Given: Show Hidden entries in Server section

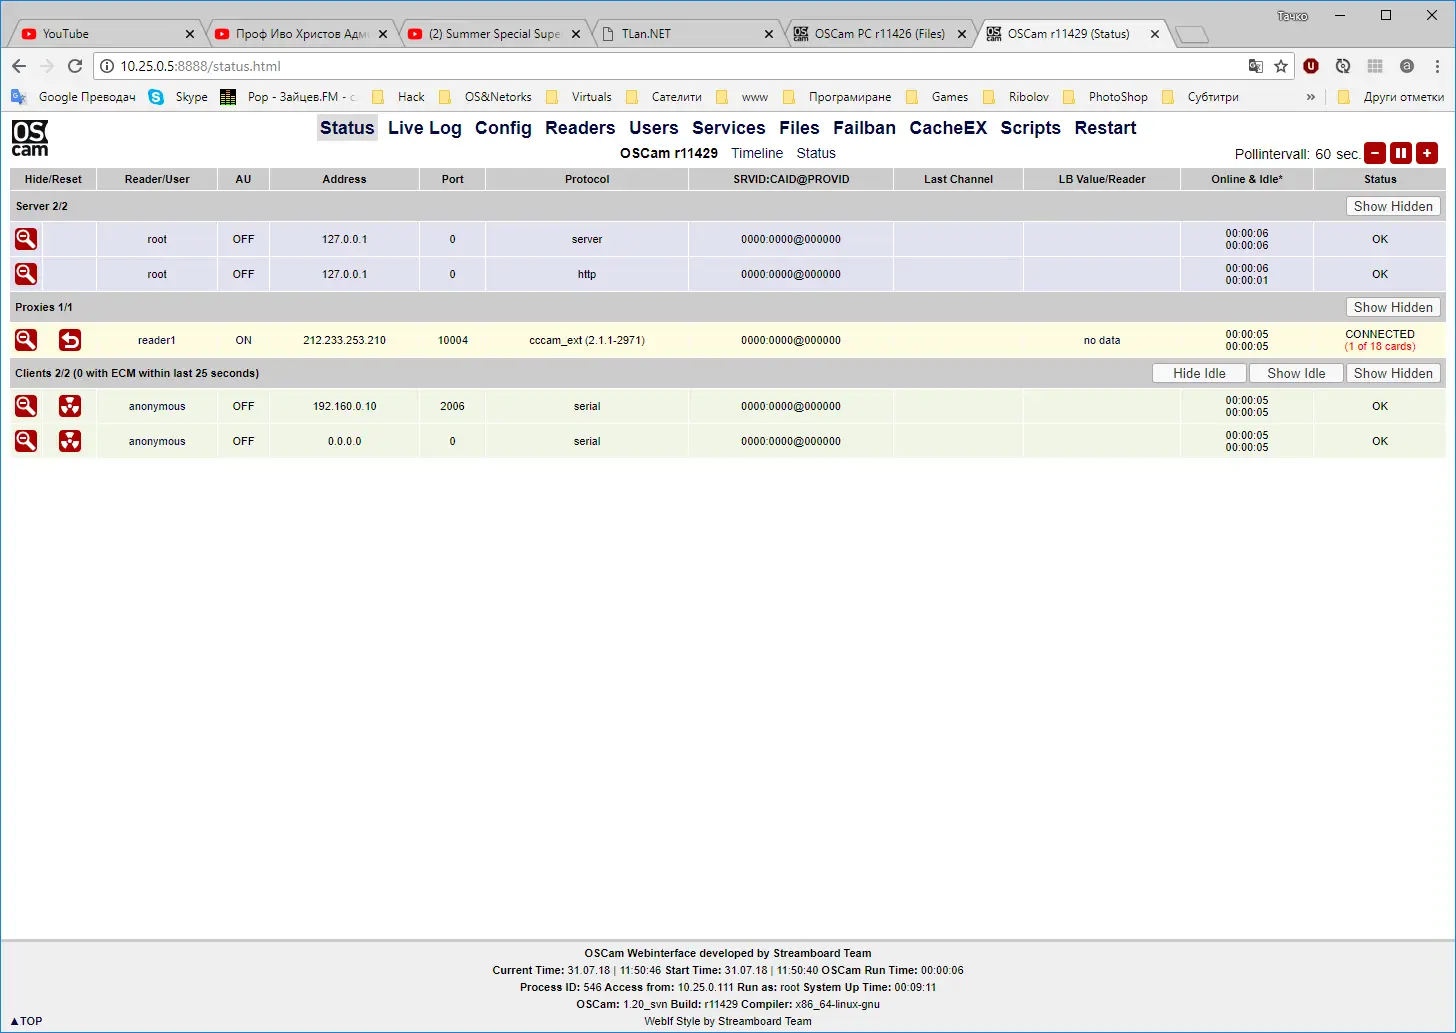Looking at the screenshot, I should pyautogui.click(x=1393, y=206).
